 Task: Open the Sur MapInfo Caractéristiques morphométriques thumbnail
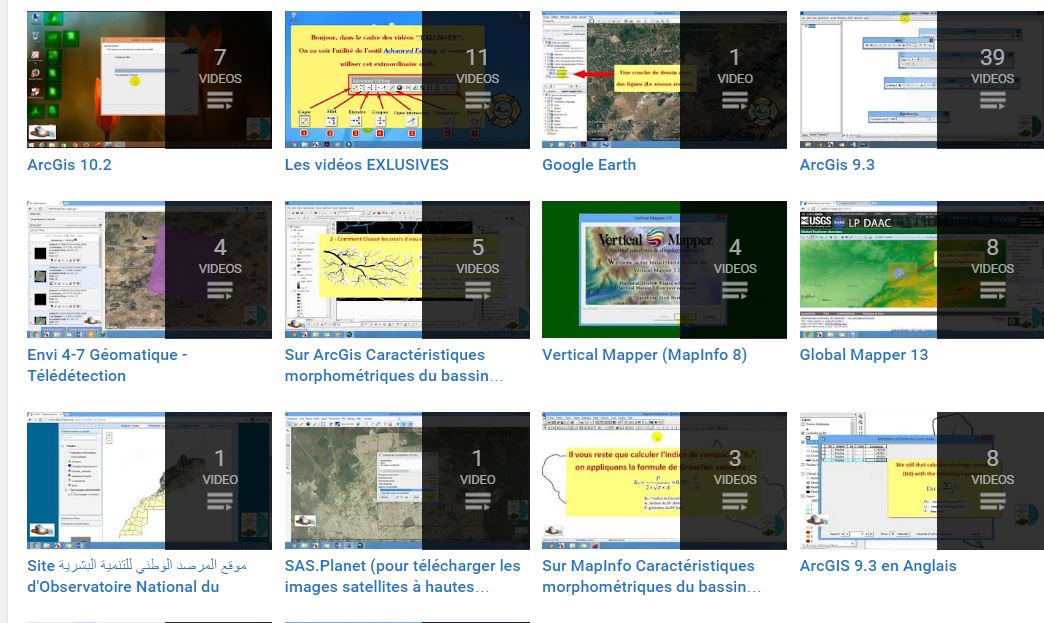pos(664,481)
